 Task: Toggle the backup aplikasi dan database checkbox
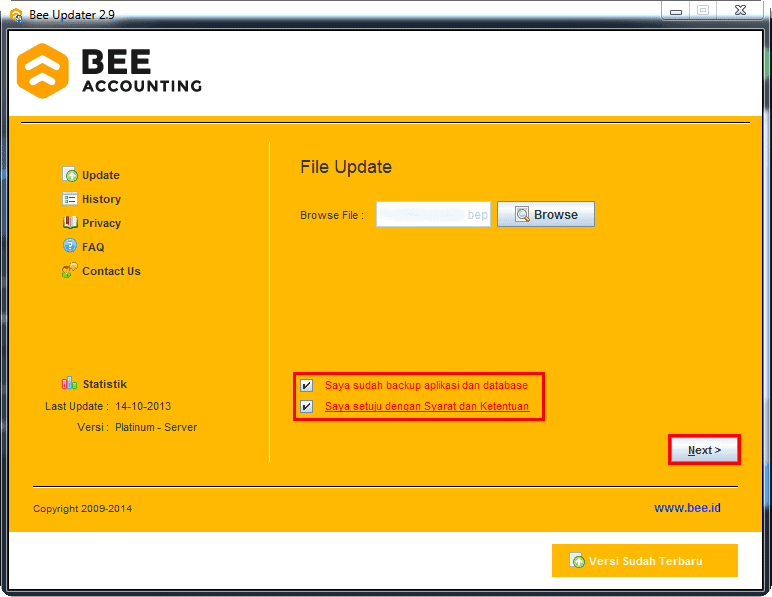tap(306, 385)
